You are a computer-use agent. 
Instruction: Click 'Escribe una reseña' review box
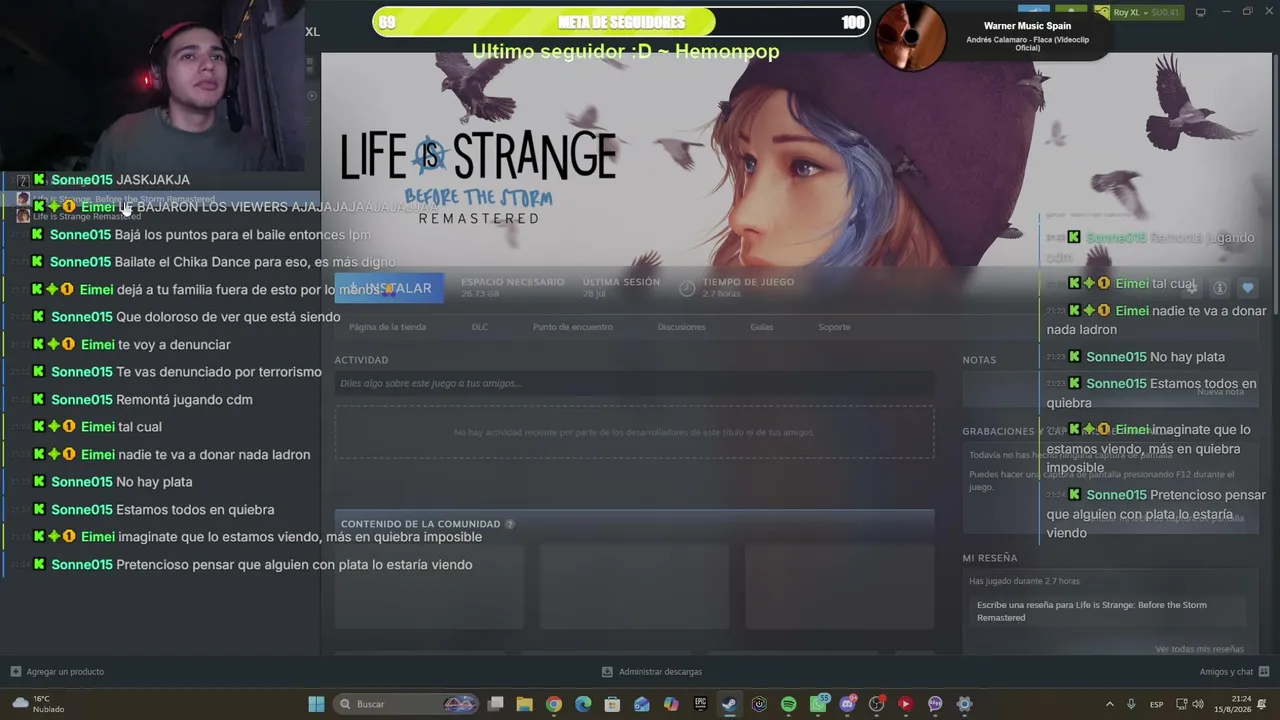(x=1110, y=611)
